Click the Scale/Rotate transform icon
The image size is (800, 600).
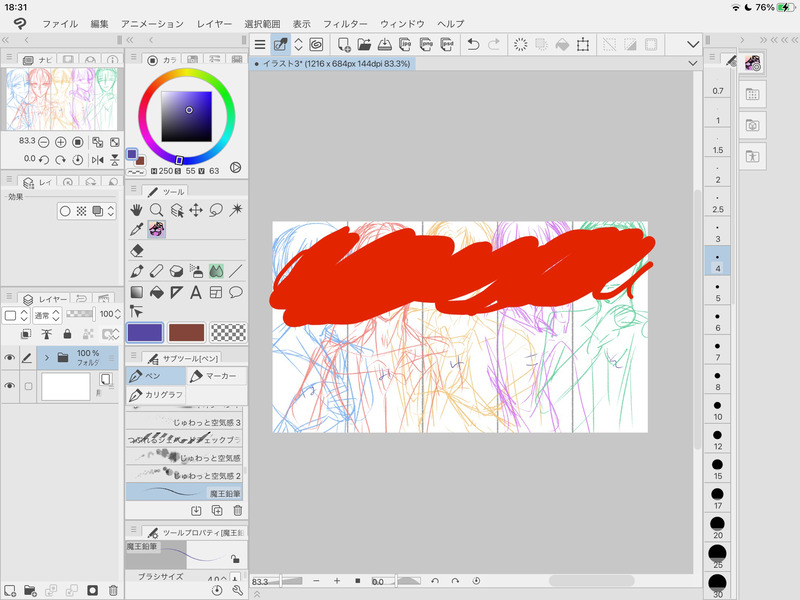point(583,45)
